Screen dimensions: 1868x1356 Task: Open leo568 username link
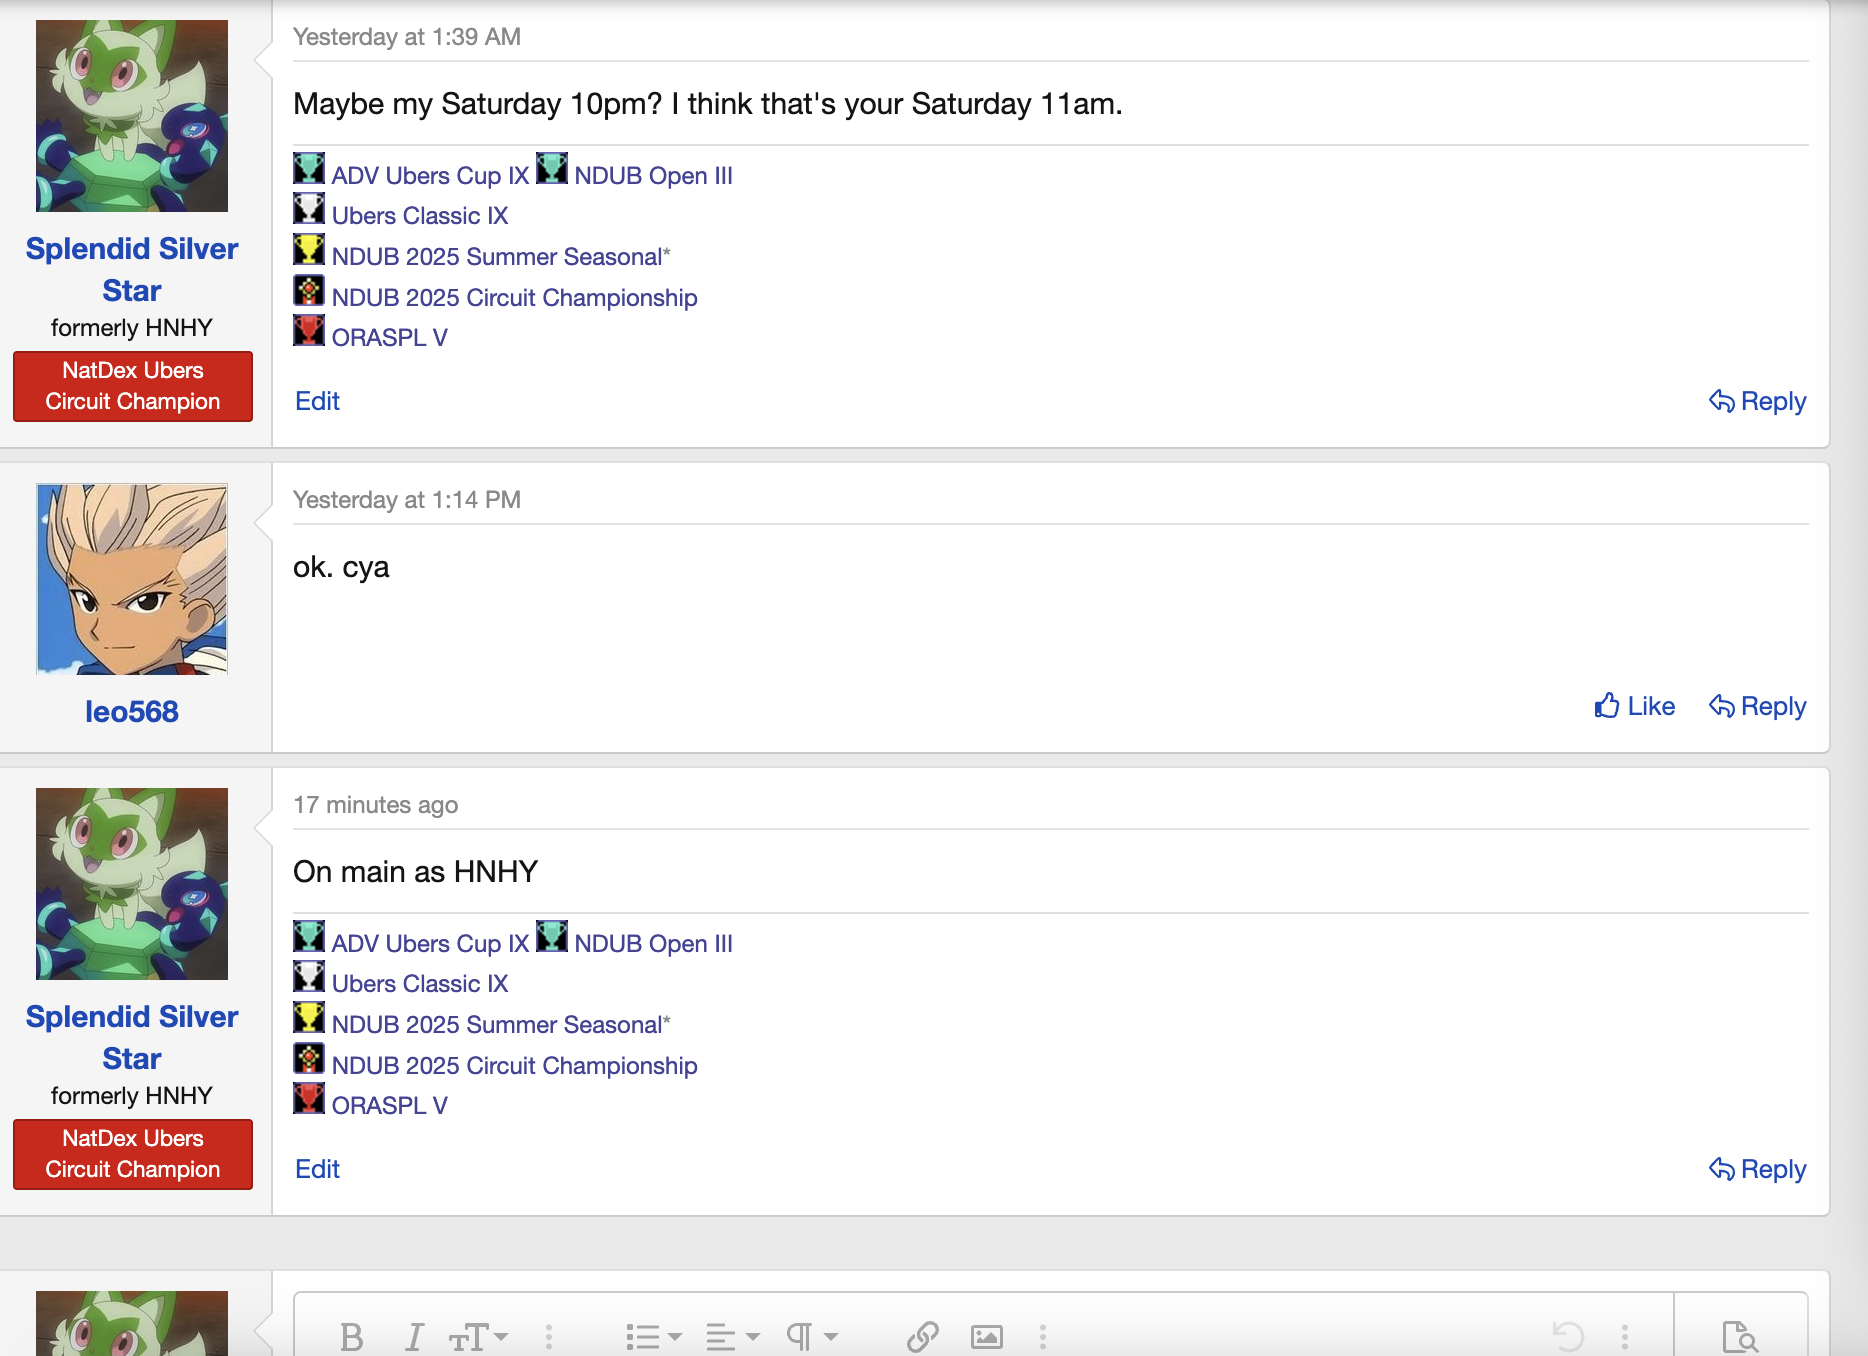pyautogui.click(x=132, y=711)
